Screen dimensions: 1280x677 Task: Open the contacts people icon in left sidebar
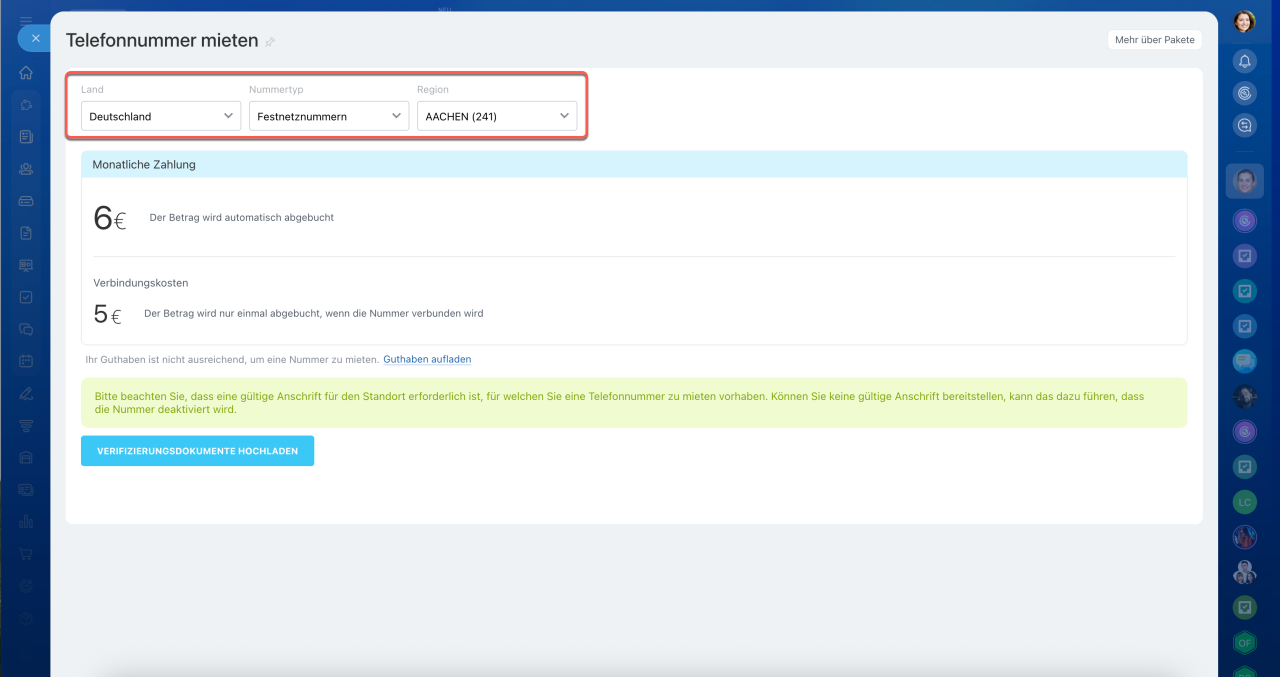26,169
